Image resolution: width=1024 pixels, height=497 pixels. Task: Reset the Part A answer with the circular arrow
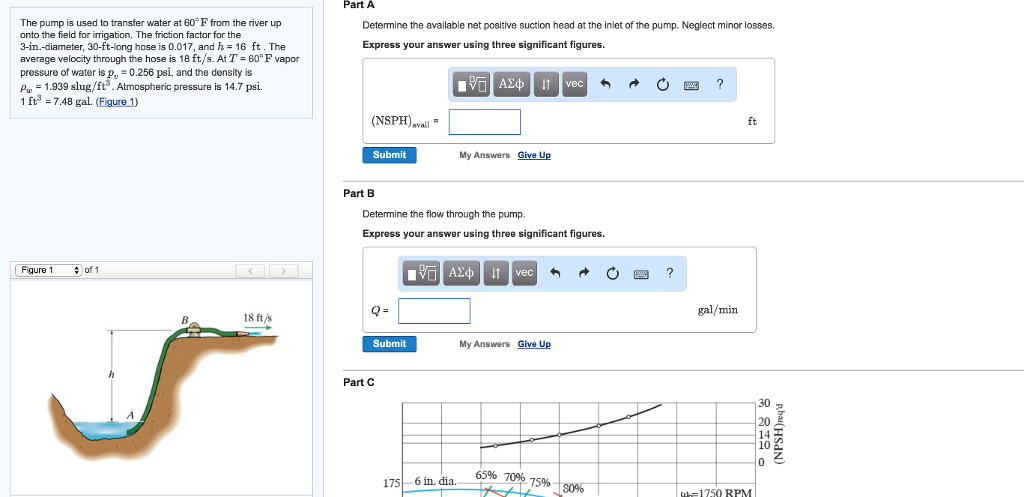pos(662,84)
